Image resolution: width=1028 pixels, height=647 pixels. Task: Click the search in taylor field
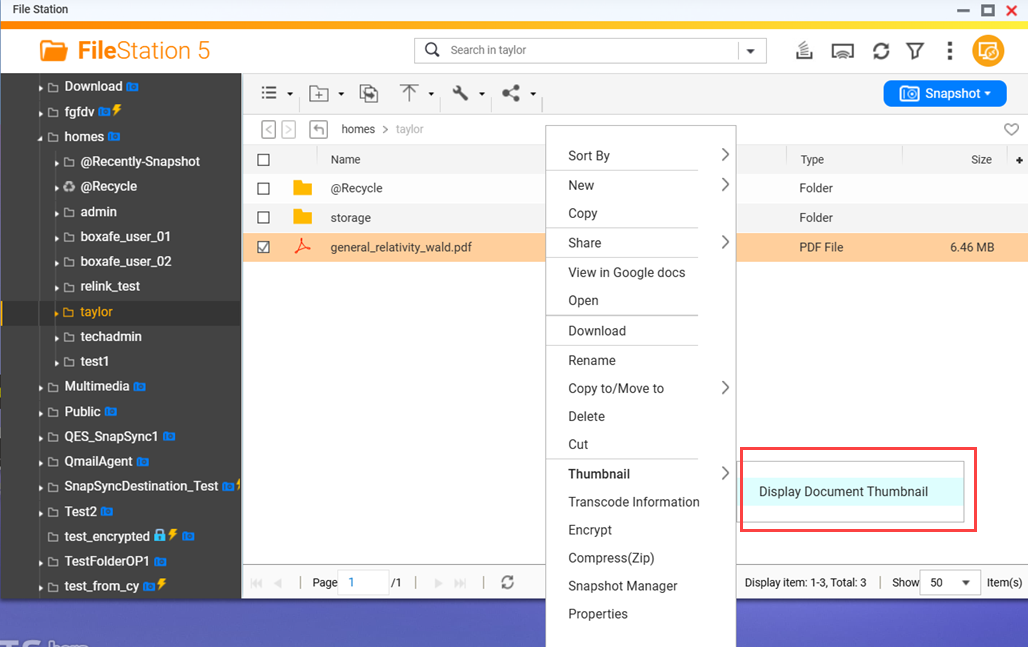point(590,50)
